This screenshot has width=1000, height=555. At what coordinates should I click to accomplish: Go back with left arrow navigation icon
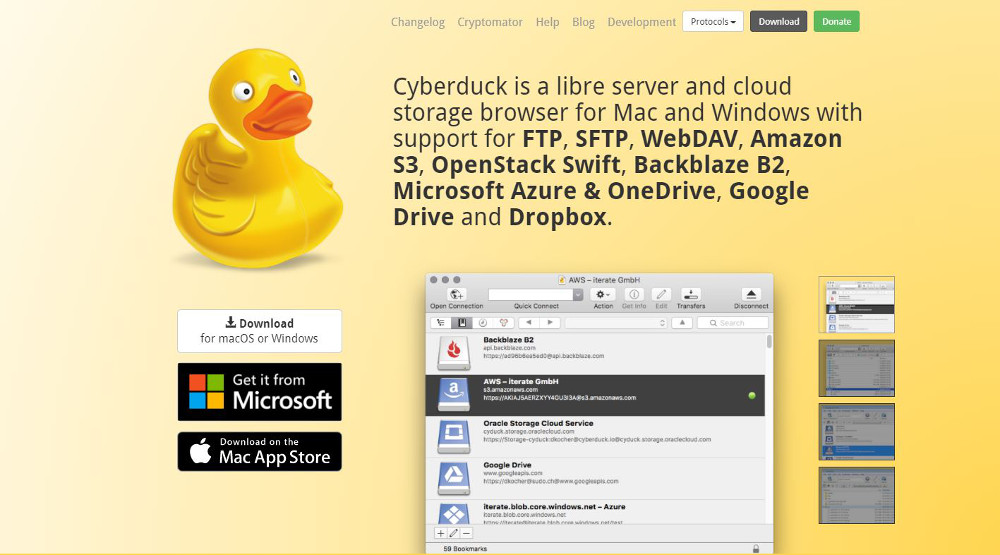529,323
